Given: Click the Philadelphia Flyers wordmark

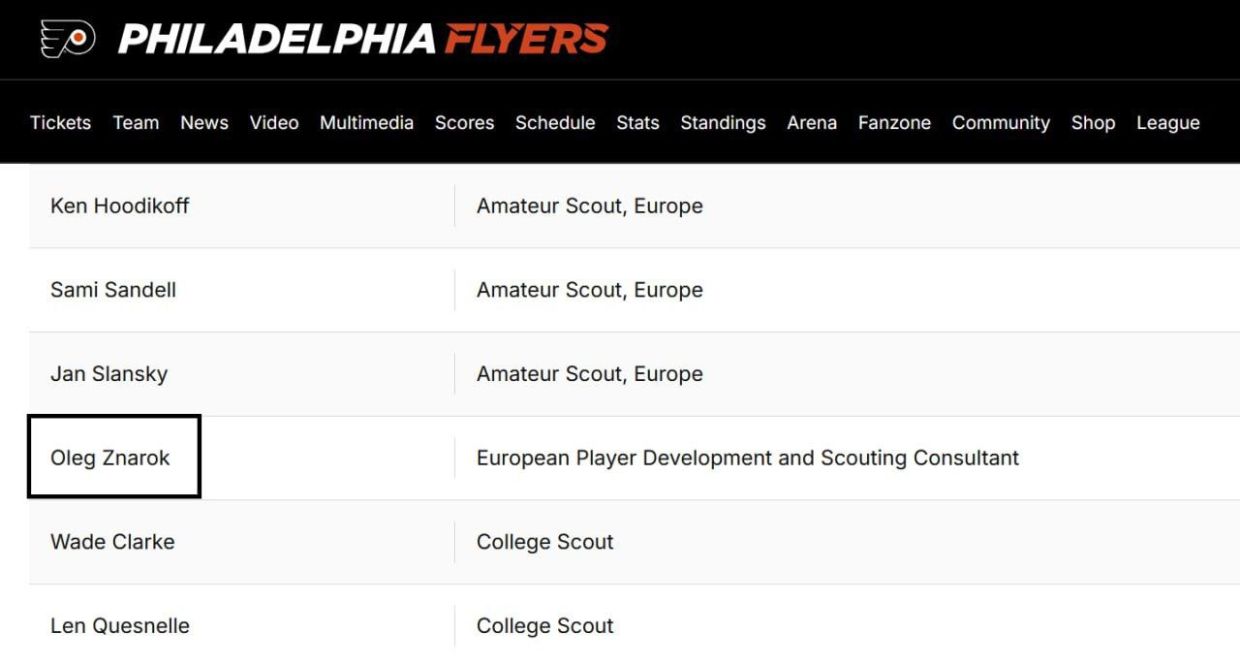Looking at the screenshot, I should point(362,39).
